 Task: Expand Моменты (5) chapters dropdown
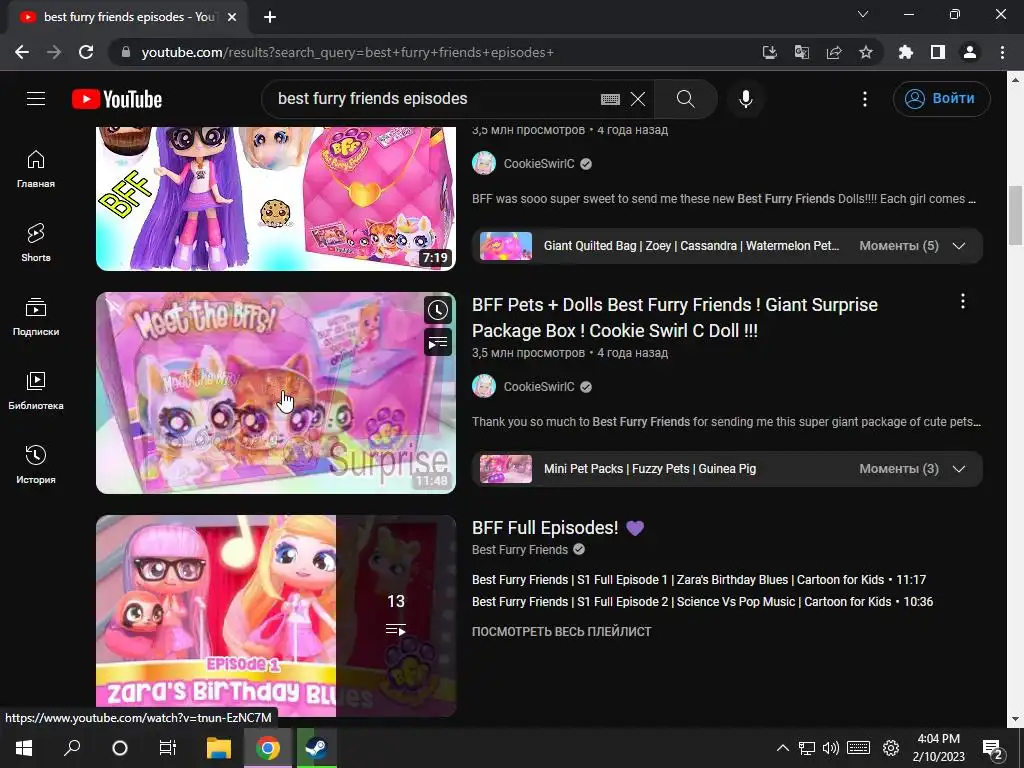coord(958,246)
